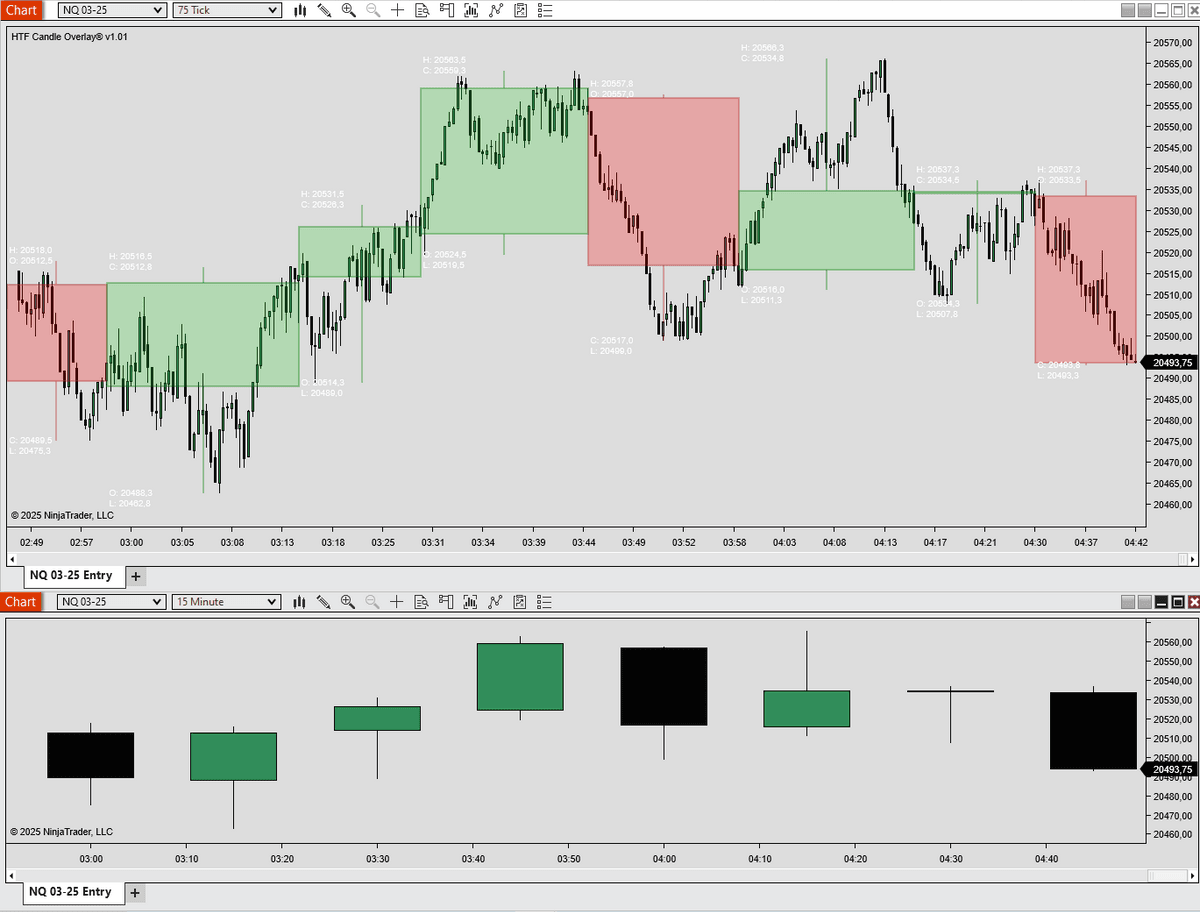The width and height of the screenshot is (1200, 912).
Task: Expand NQ 03-25 instrument selector in top chart
Action: coord(157,10)
